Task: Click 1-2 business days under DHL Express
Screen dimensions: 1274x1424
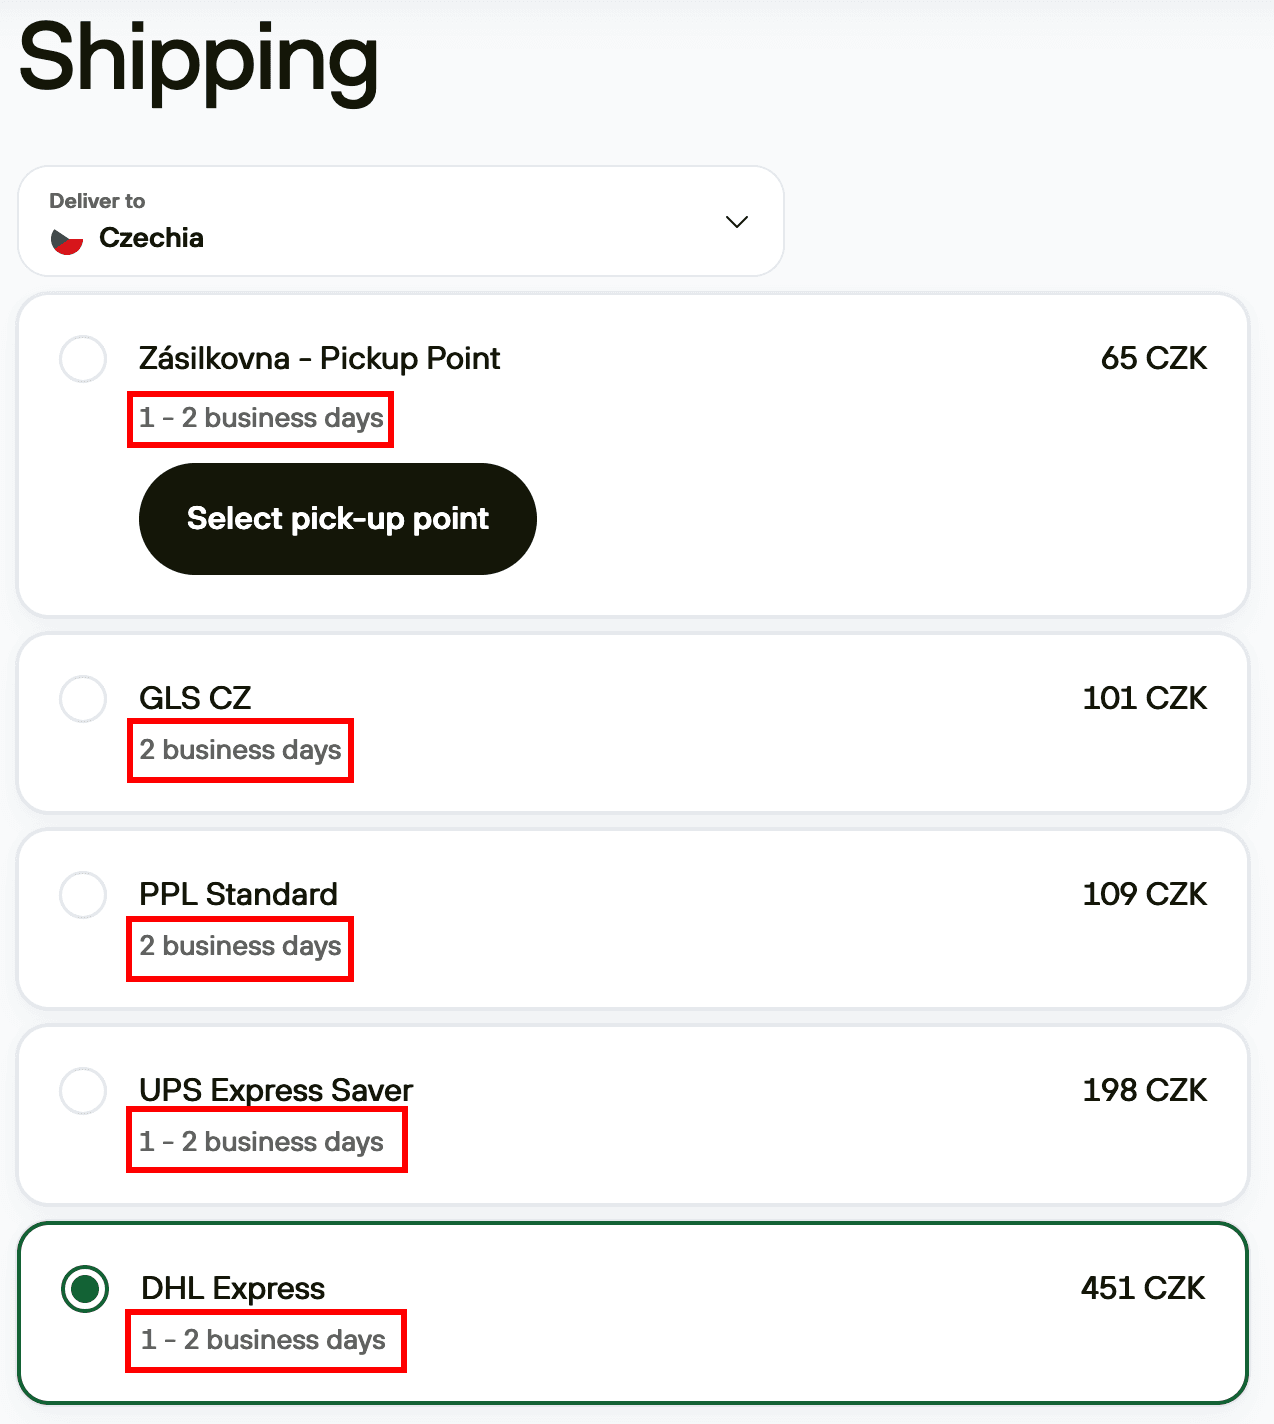Action: [265, 1340]
